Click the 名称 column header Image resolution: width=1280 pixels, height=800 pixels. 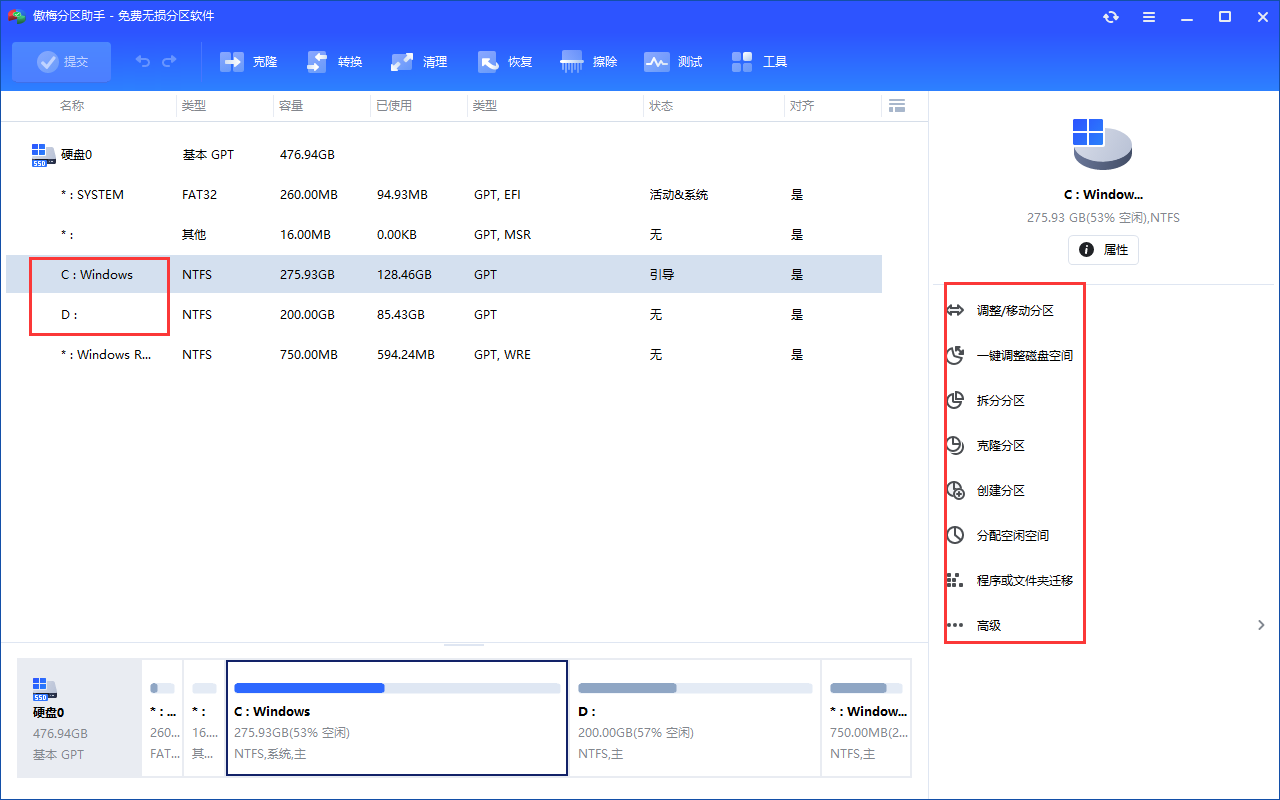(72, 105)
